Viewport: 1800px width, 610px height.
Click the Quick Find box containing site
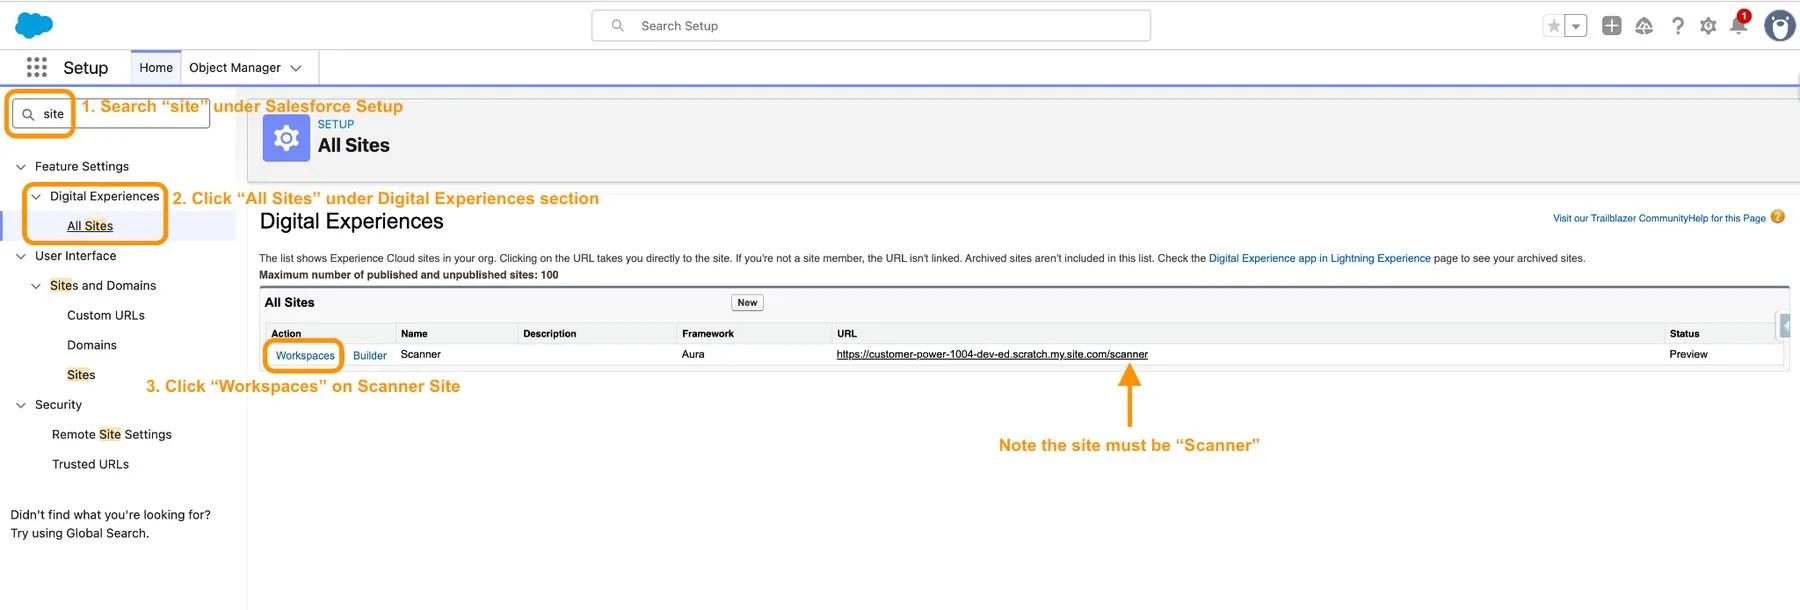[x=111, y=113]
